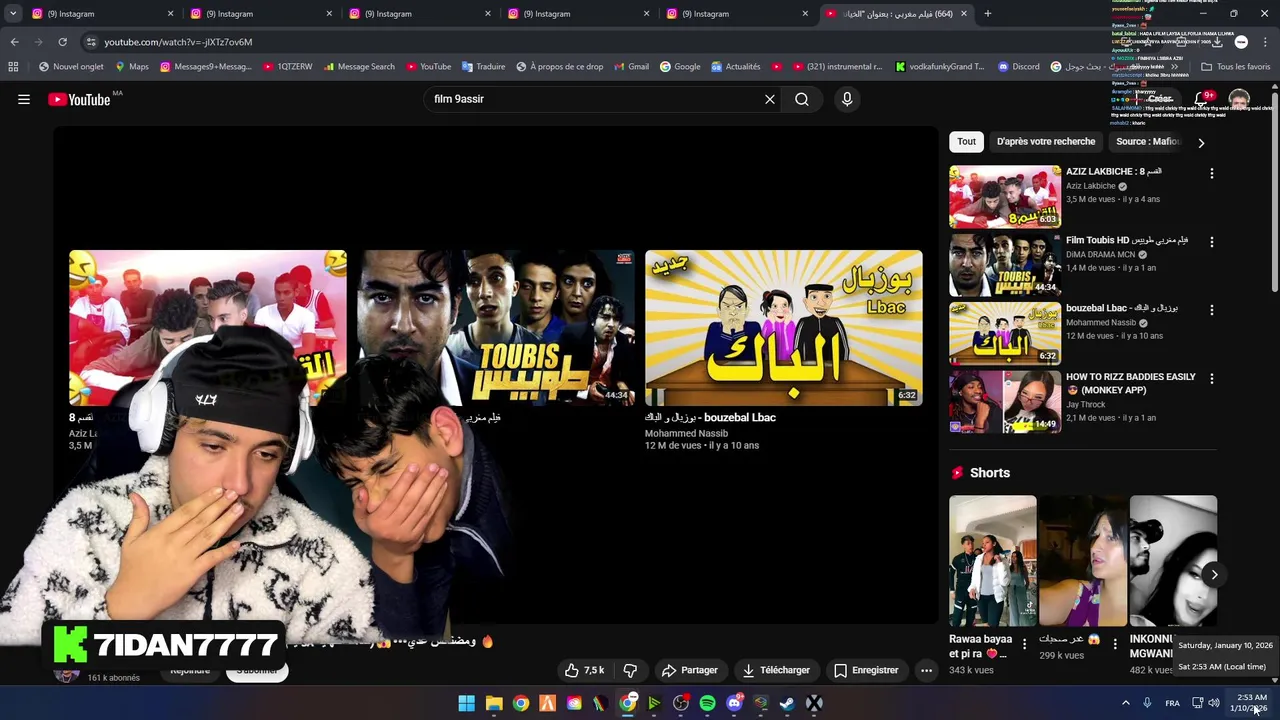This screenshot has height=720, width=1280.
Task: Click the Partager share button
Action: [x=690, y=670]
